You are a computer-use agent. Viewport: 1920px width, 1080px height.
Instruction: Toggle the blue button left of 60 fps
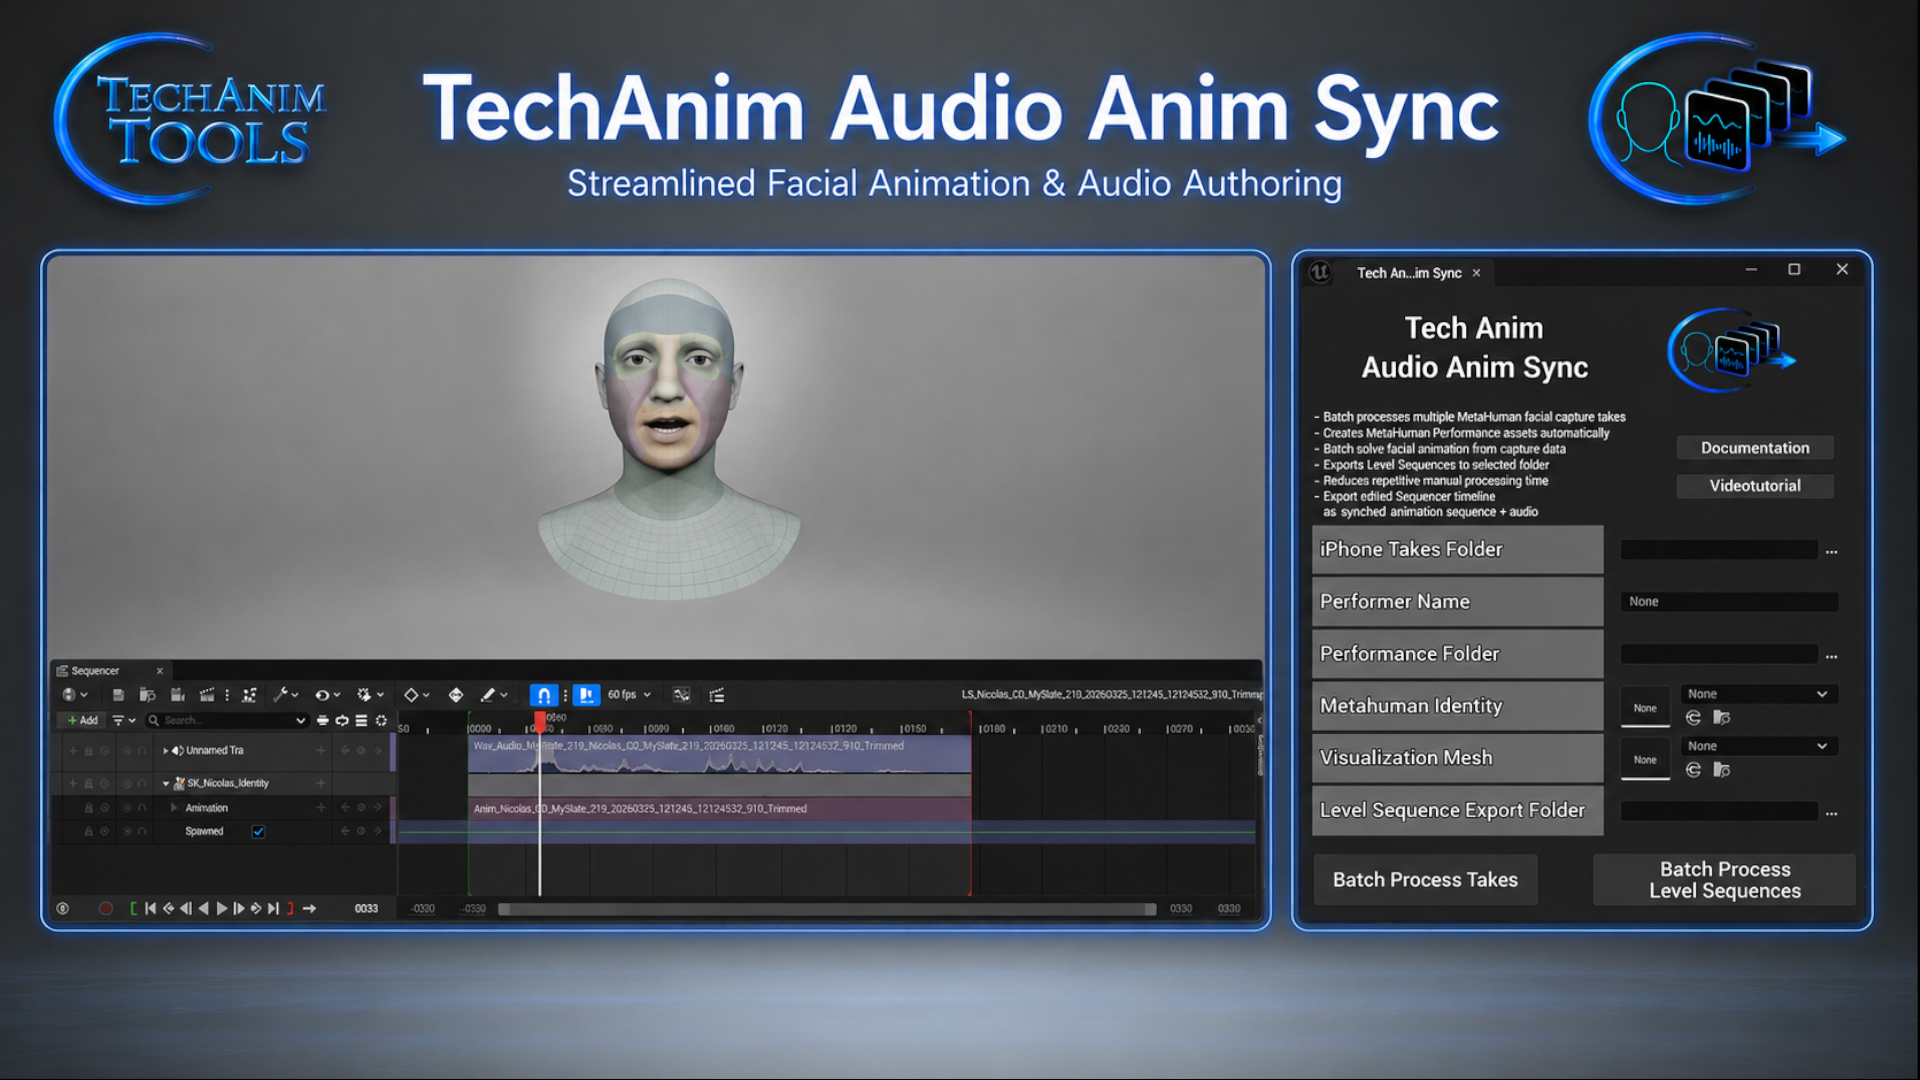[x=586, y=695]
